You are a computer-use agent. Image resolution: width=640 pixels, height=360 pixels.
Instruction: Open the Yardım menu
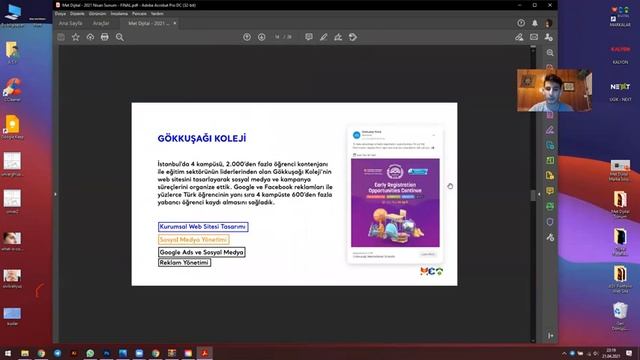[157, 13]
